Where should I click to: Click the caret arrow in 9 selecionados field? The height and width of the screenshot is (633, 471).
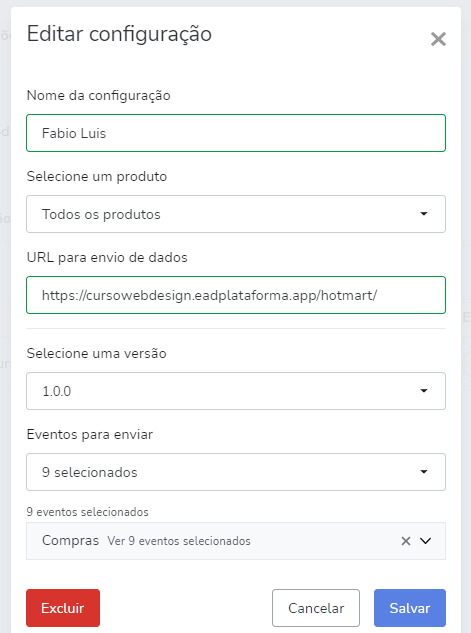click(424, 472)
